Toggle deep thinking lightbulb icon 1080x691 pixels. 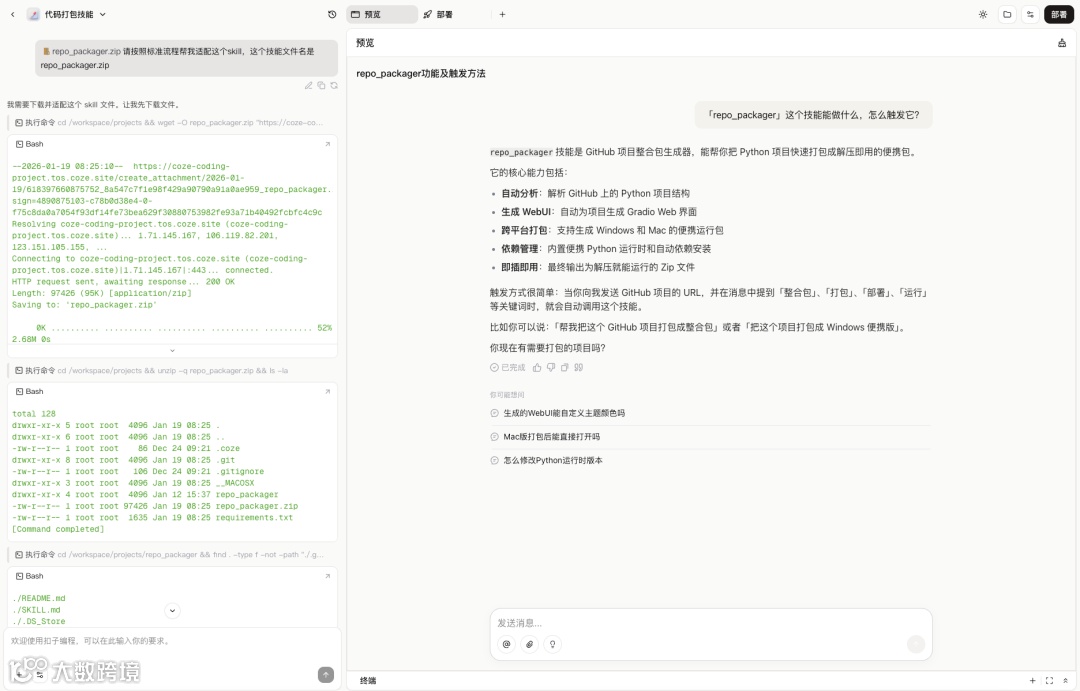pyautogui.click(x=552, y=644)
